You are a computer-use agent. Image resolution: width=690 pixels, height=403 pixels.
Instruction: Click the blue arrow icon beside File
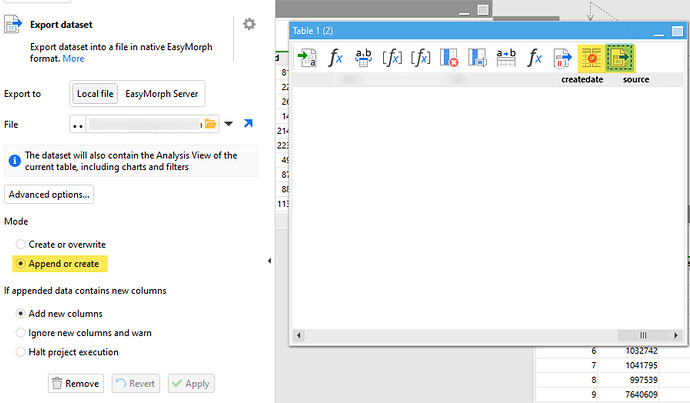pos(248,124)
